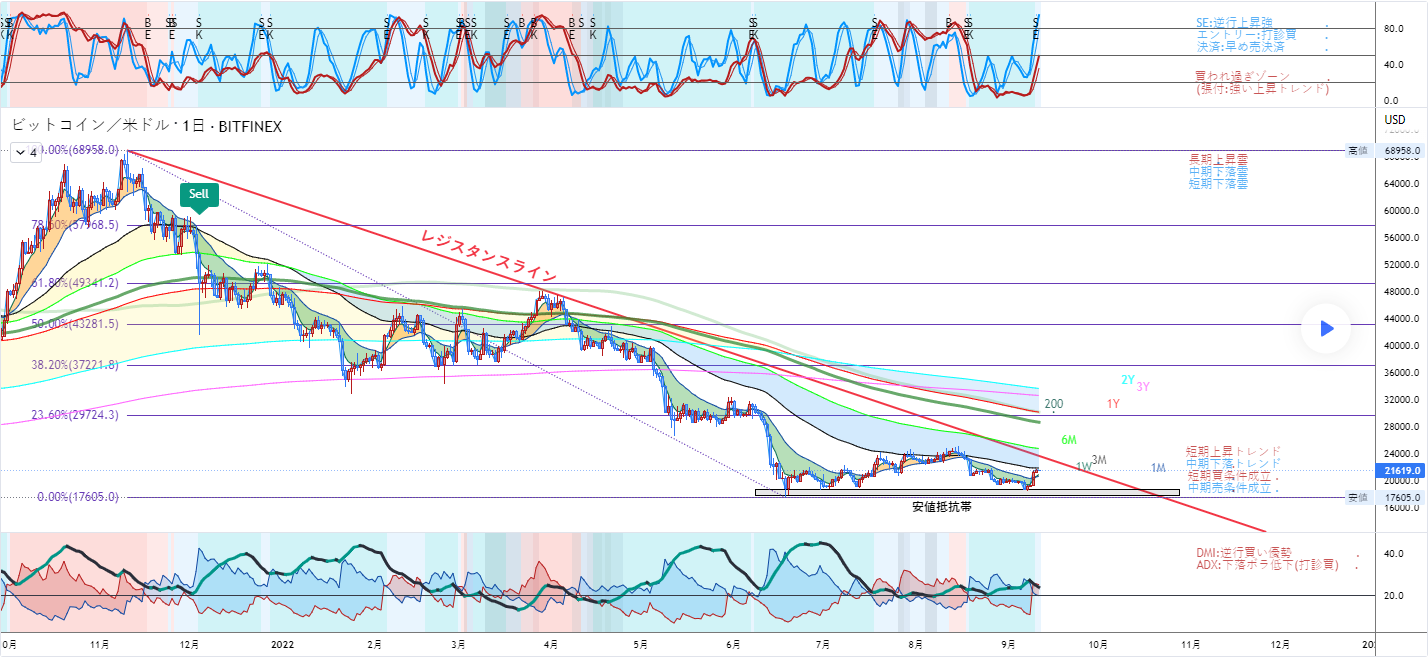Screen dimensions: 1428x659
Task: Click the 200 moving average label
Action: coord(1053,404)
